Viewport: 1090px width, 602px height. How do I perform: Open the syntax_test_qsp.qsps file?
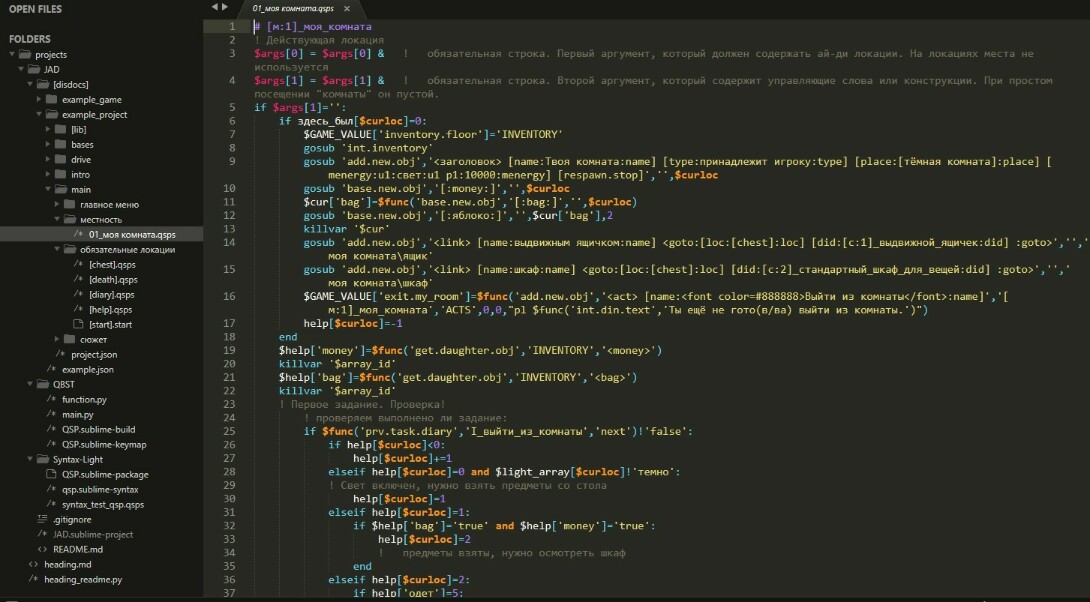click(x=103, y=505)
